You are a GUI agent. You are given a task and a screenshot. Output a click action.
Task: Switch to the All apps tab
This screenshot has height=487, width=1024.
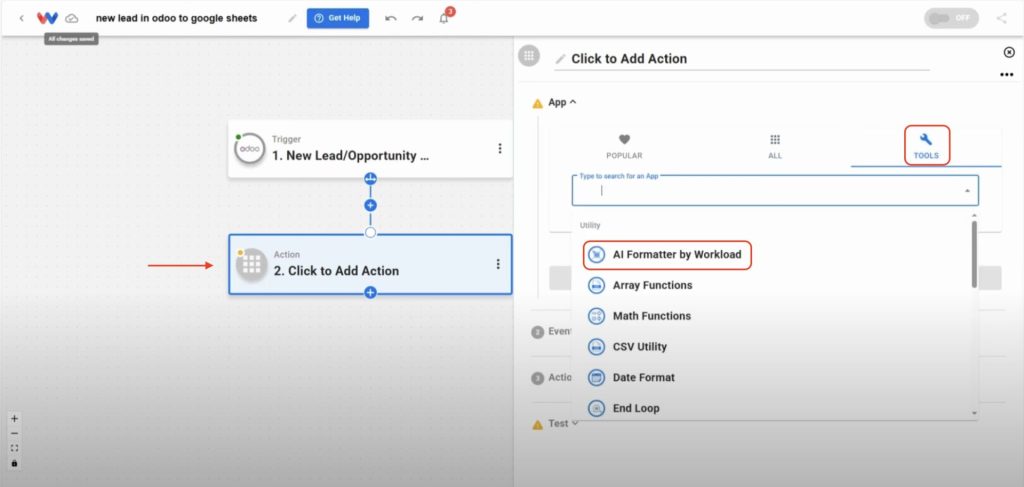pos(775,147)
